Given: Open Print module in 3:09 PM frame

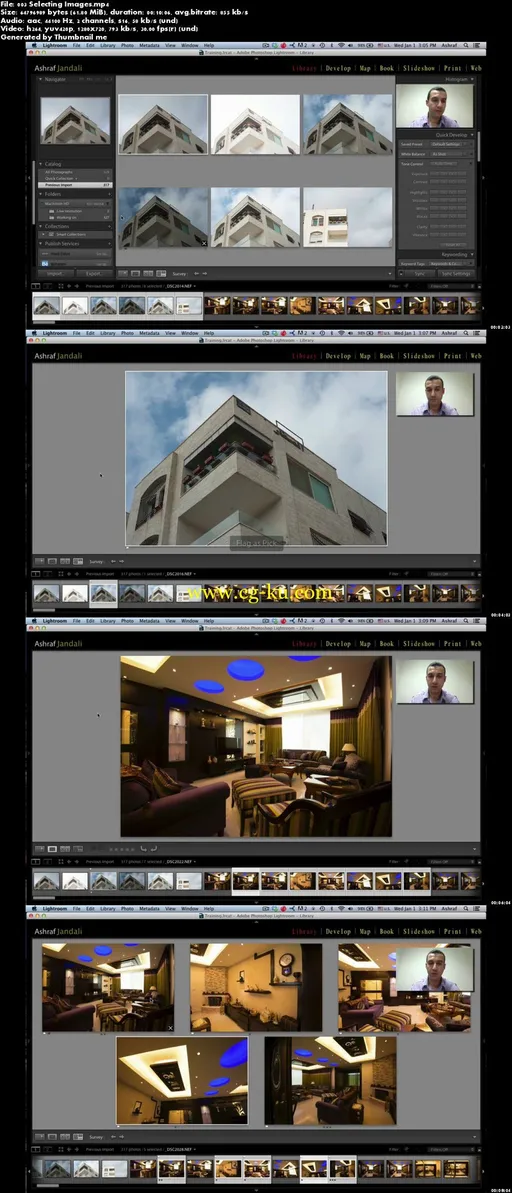Looking at the screenshot, I should point(453,644).
